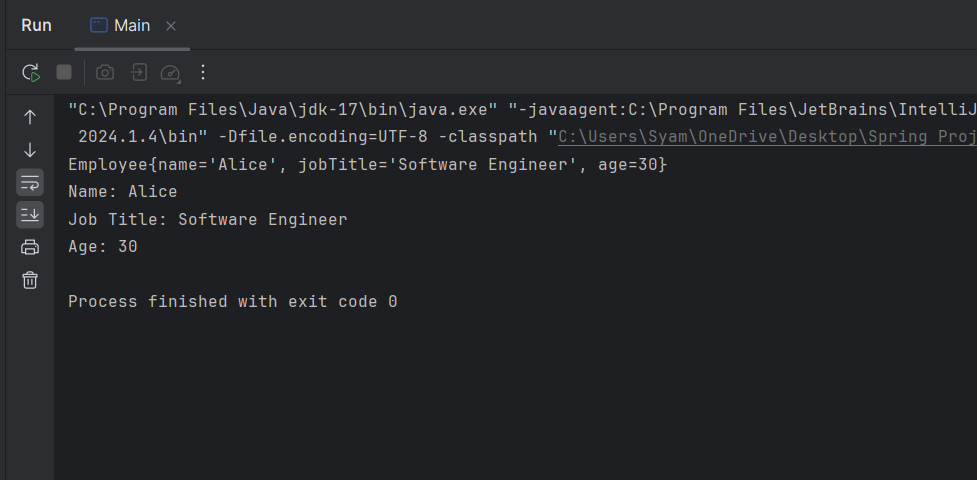Click the down arrow in sidebar
Image resolution: width=977 pixels, height=480 pixels.
tap(30, 150)
